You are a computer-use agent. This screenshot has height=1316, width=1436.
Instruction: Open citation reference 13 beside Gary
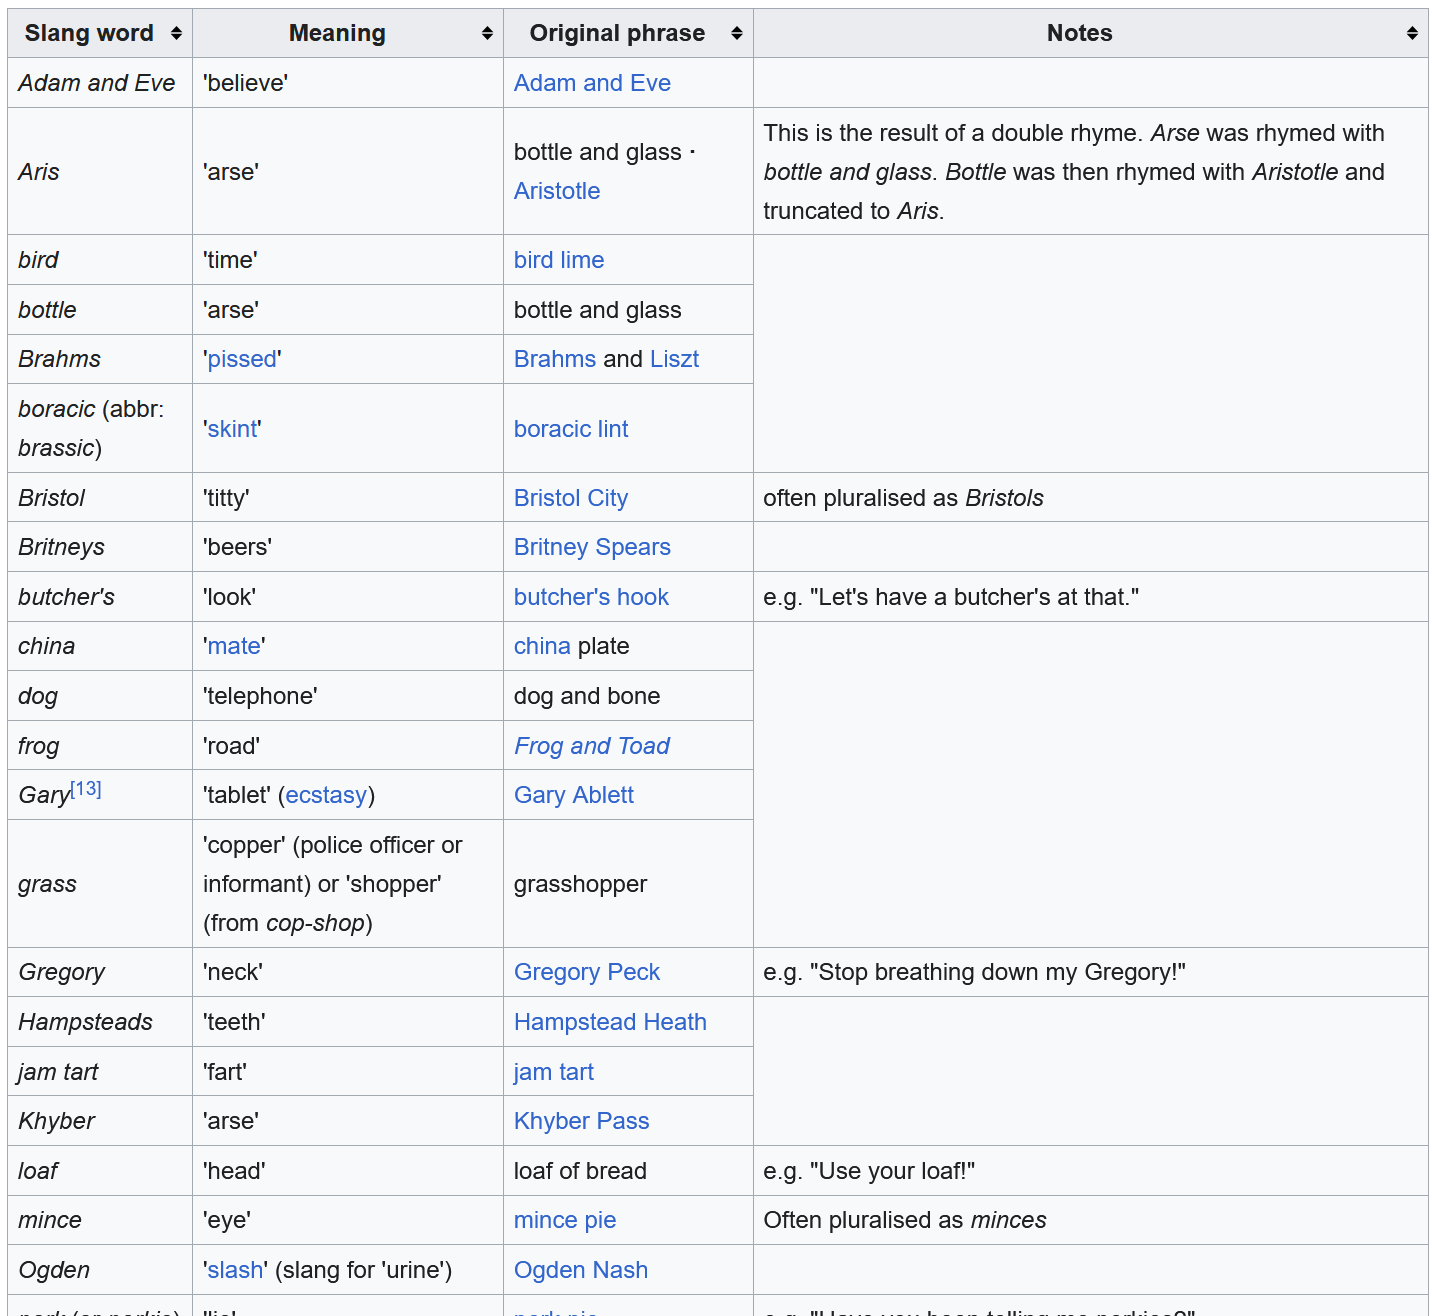pyautogui.click(x=86, y=789)
